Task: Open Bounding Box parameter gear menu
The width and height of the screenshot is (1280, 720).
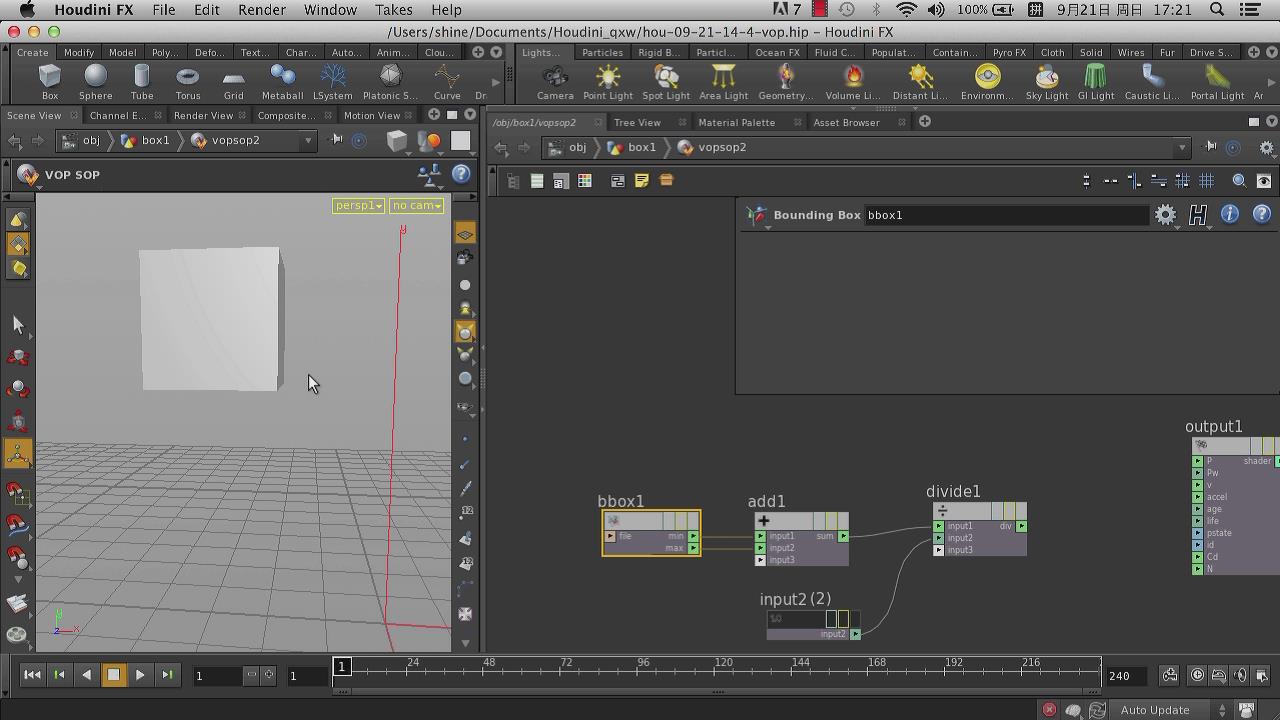Action: (x=1165, y=215)
